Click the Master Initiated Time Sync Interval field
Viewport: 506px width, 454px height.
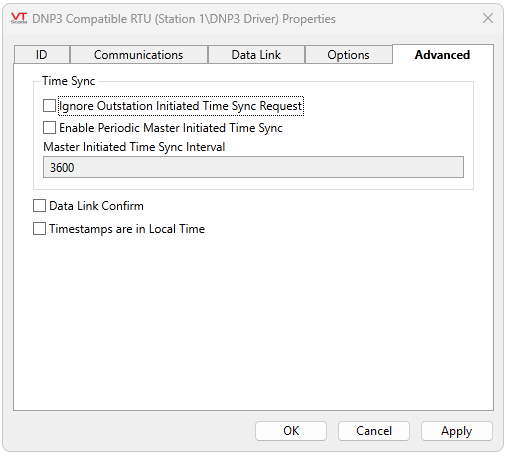pyautogui.click(x=253, y=167)
